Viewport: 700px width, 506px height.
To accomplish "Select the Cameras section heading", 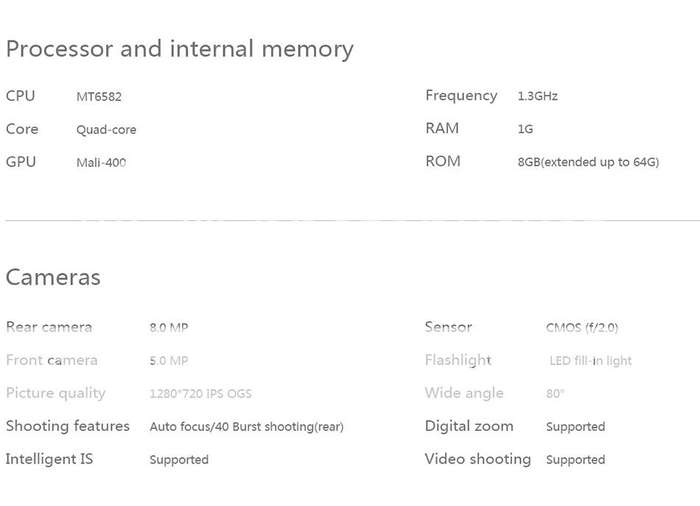I will coord(53,277).
